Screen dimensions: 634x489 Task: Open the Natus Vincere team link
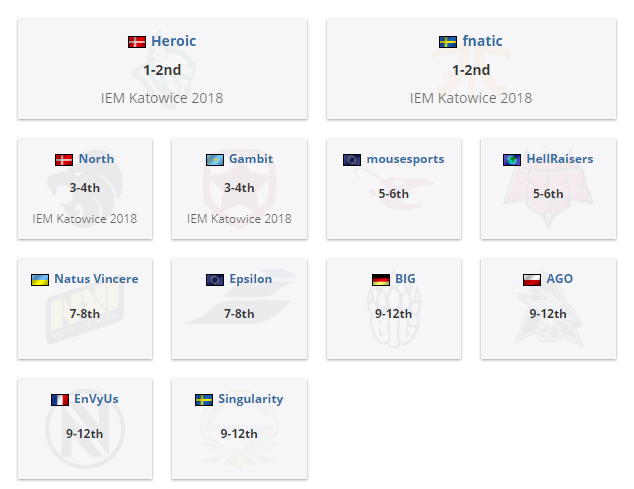[96, 279]
